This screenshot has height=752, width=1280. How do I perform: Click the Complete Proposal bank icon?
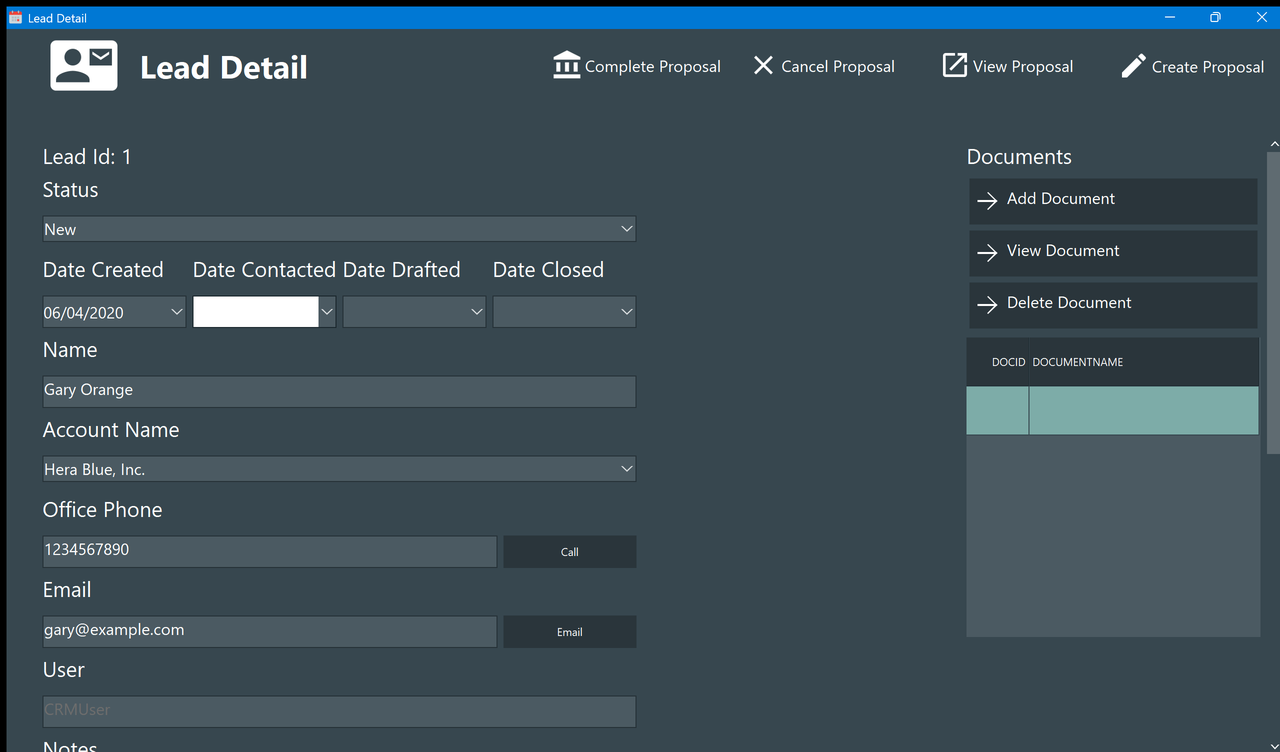(x=567, y=65)
